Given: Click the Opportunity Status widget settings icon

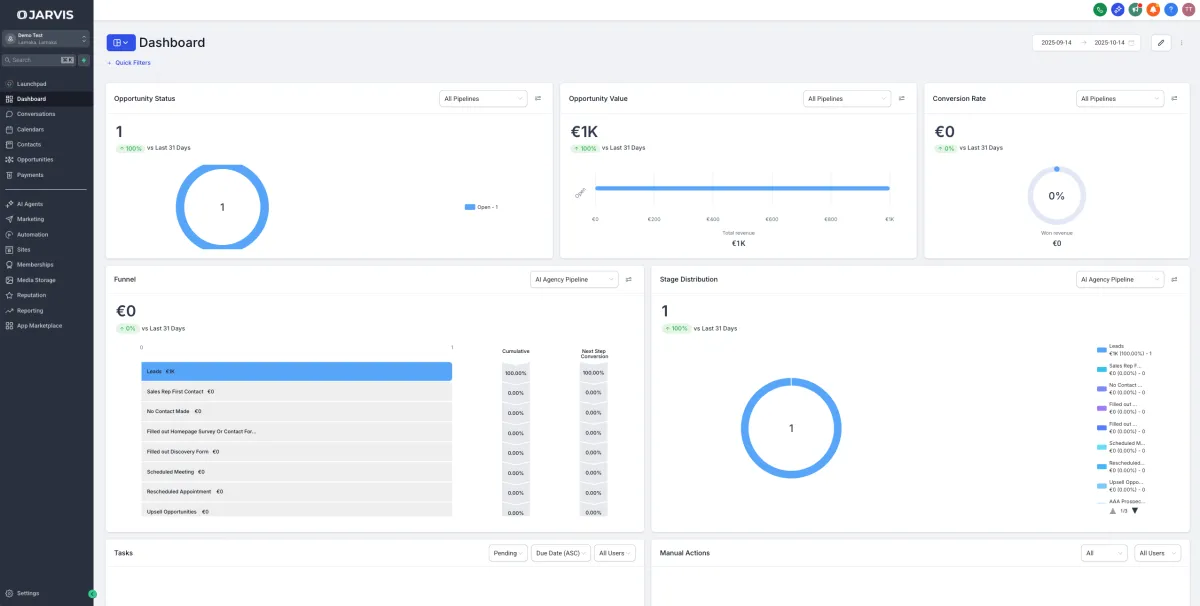Looking at the screenshot, I should [x=538, y=99].
